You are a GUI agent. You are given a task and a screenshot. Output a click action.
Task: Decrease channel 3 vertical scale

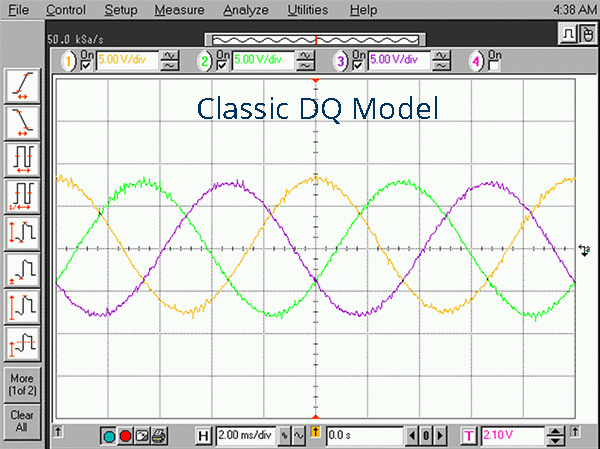click(441, 66)
